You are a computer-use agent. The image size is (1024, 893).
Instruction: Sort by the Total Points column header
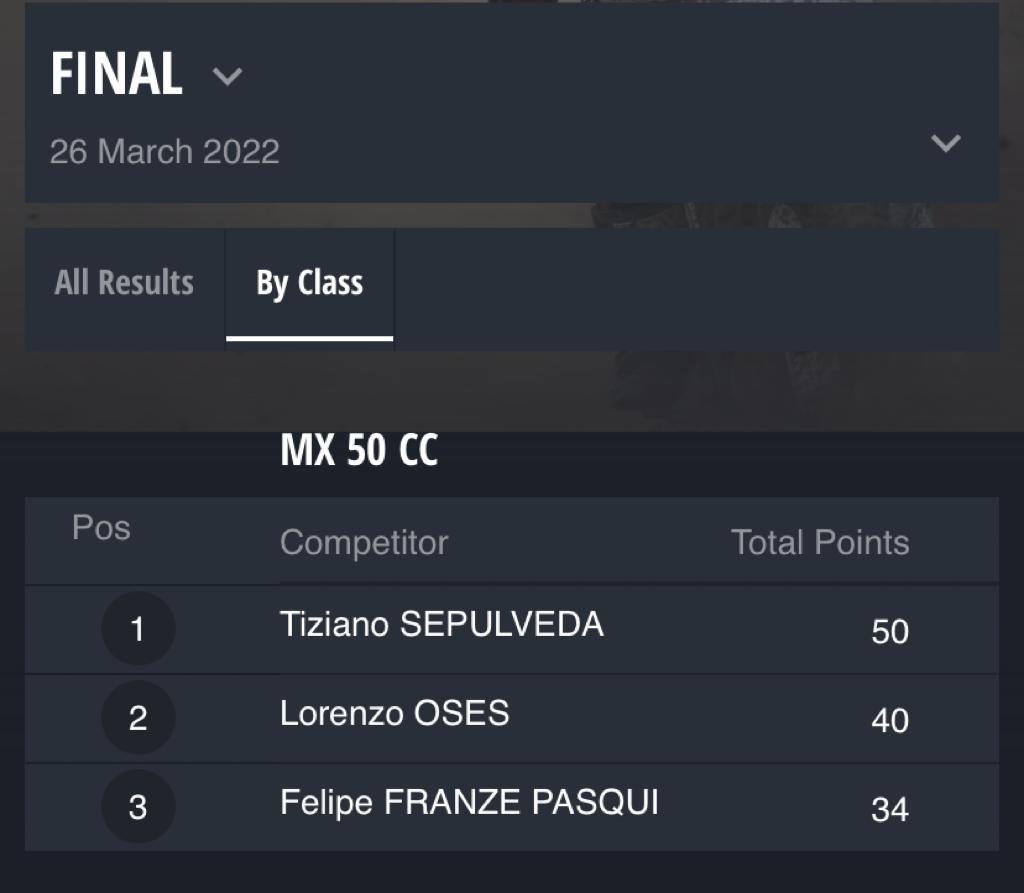tap(820, 542)
